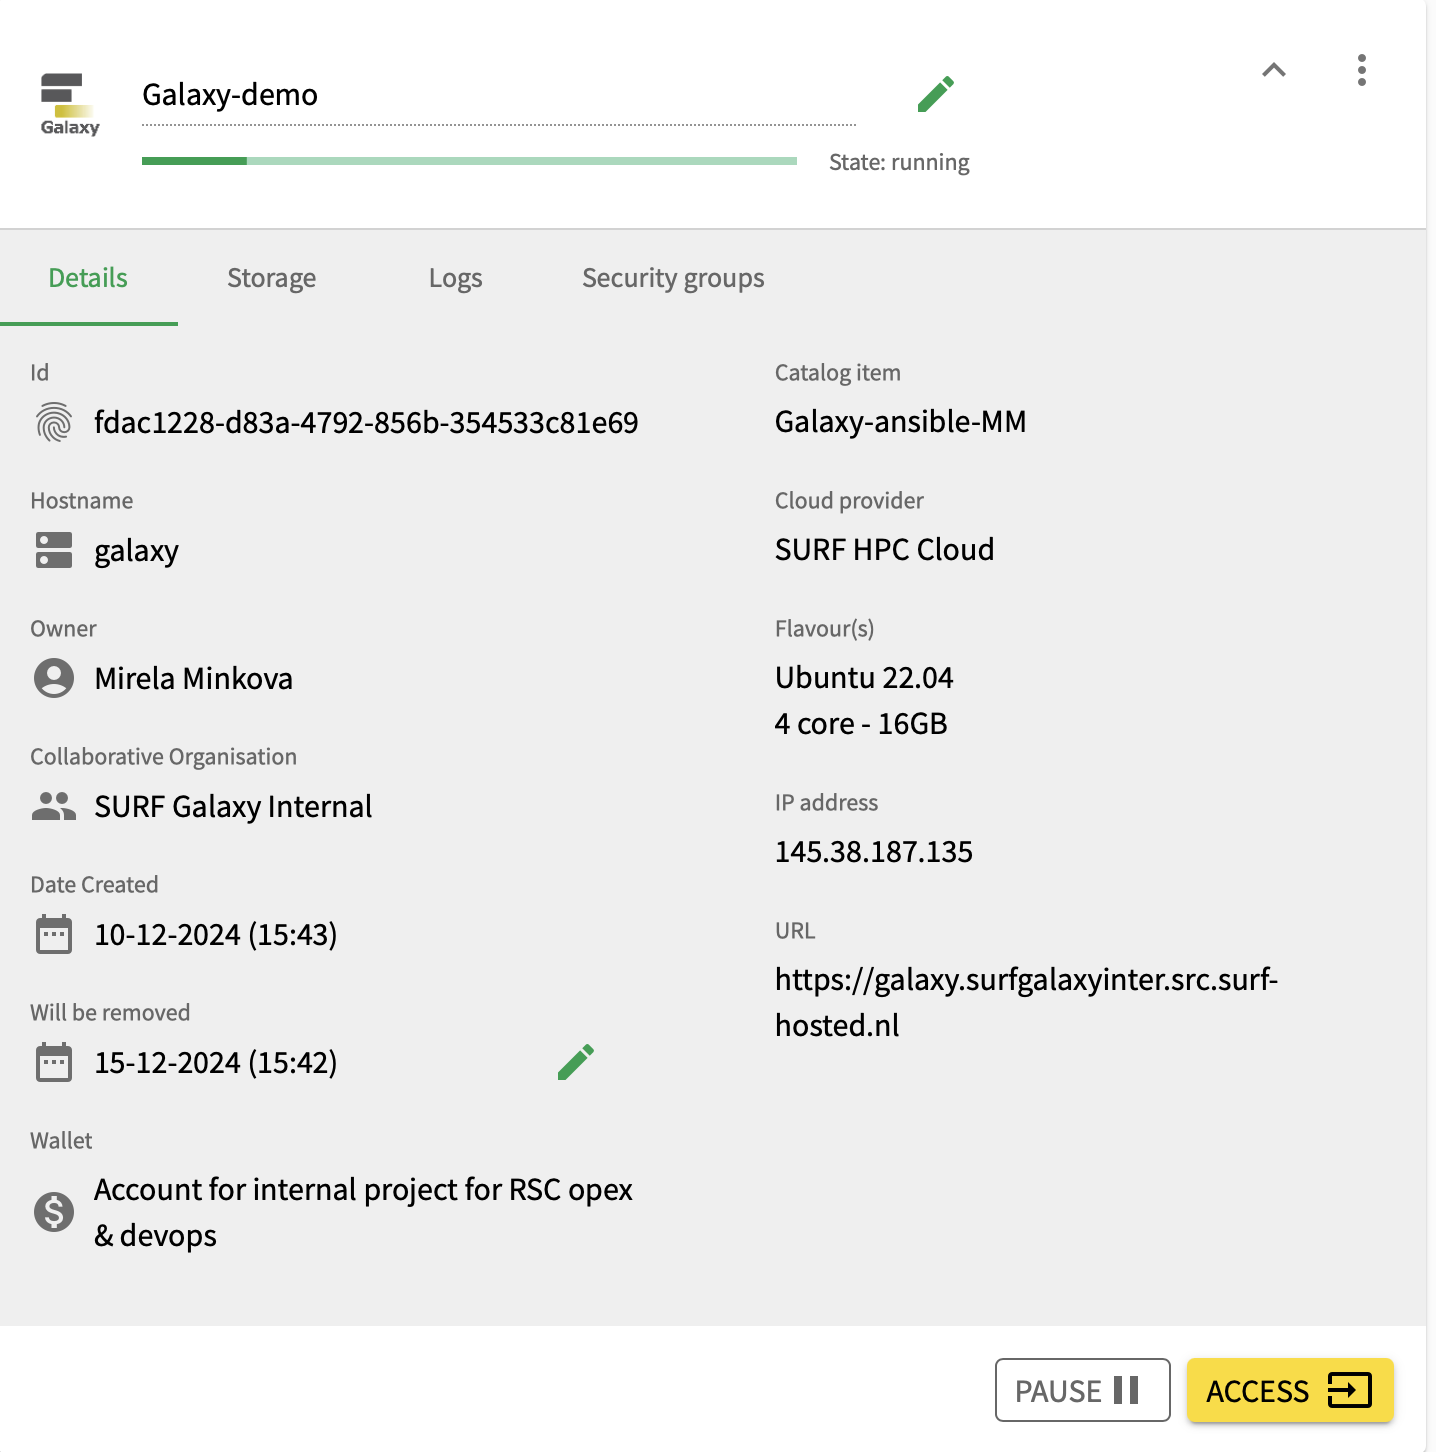
Task: Select the Security groups tab
Action: pos(673,278)
